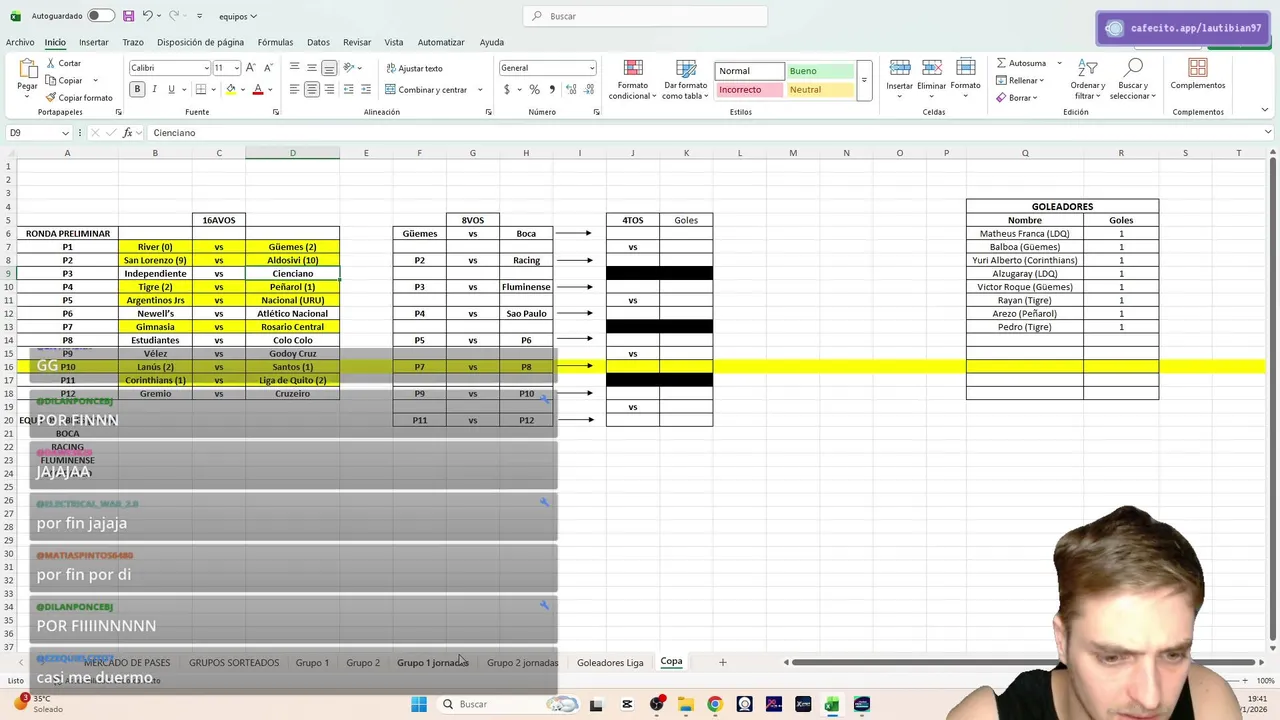Image resolution: width=1280 pixels, height=720 pixels.
Task: Open the Datos ribbon tab
Action: (x=318, y=42)
